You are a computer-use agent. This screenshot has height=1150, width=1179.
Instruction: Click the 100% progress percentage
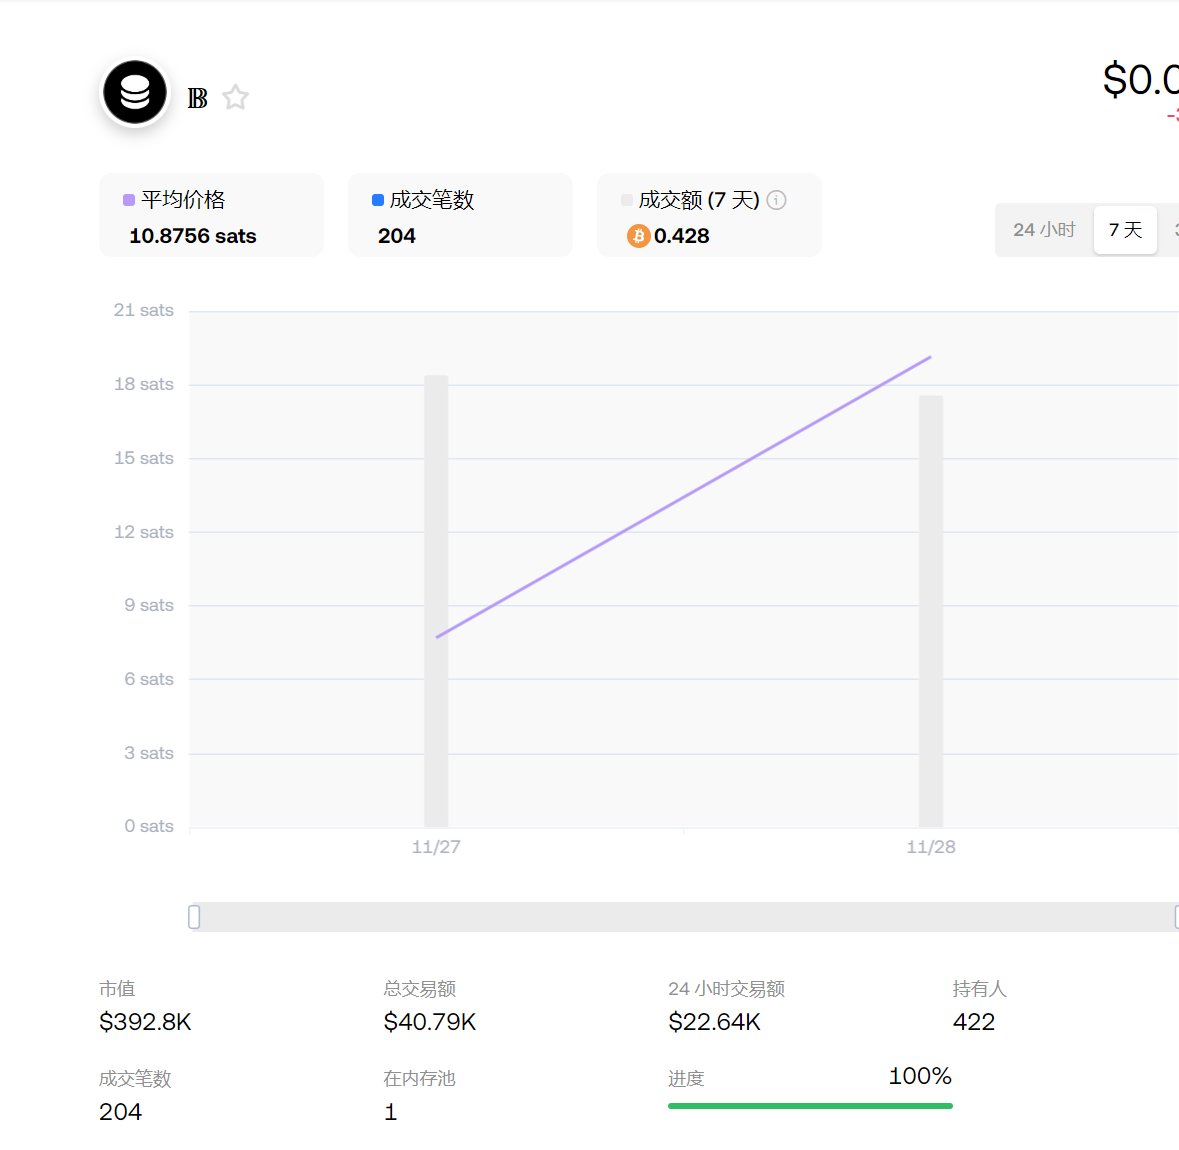[920, 1076]
